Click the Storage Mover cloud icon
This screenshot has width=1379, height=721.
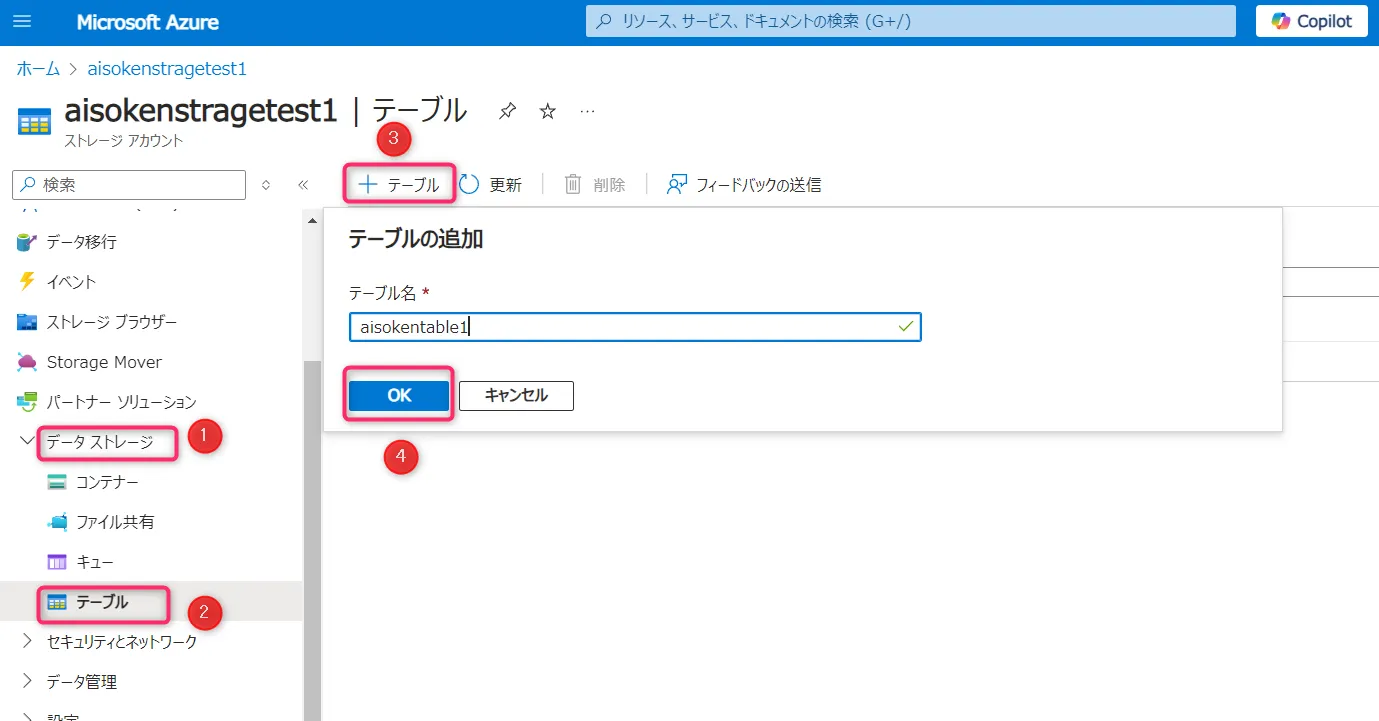(27, 362)
